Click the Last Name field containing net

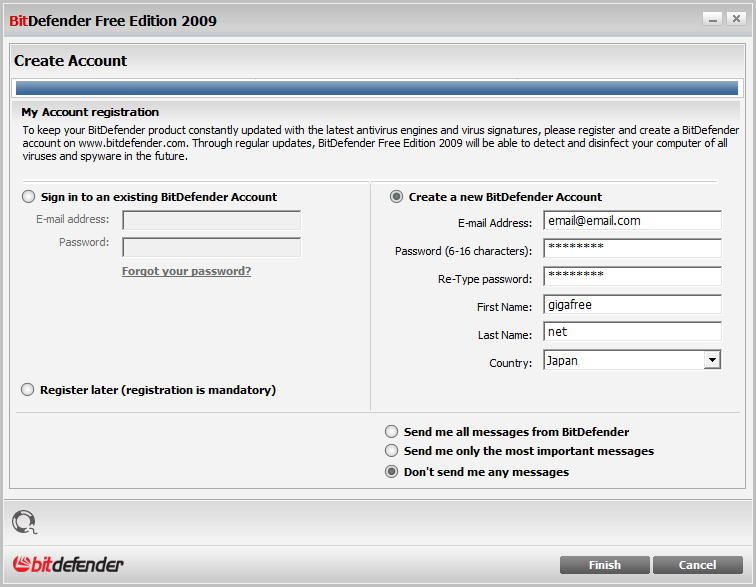(x=632, y=332)
